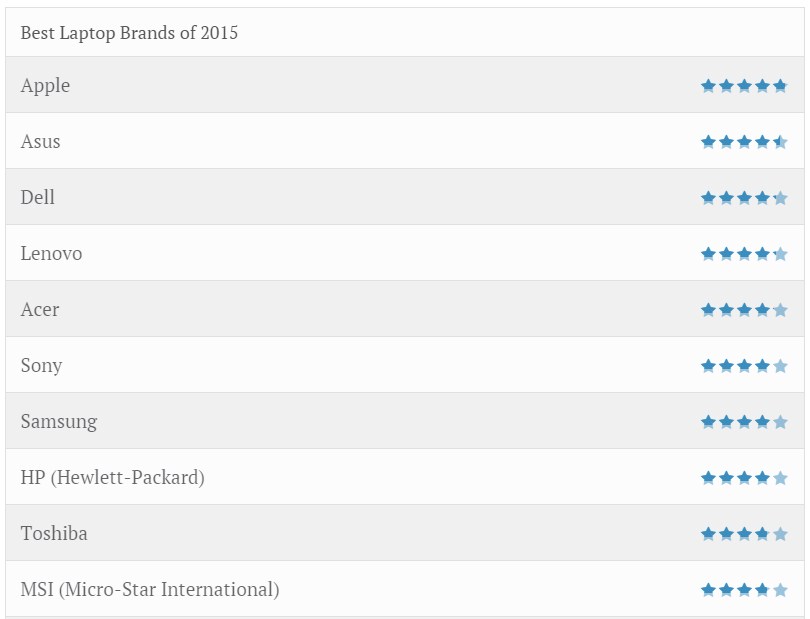Image resolution: width=810 pixels, height=619 pixels.
Task: Click the Lenovo brand name
Action: (x=51, y=254)
